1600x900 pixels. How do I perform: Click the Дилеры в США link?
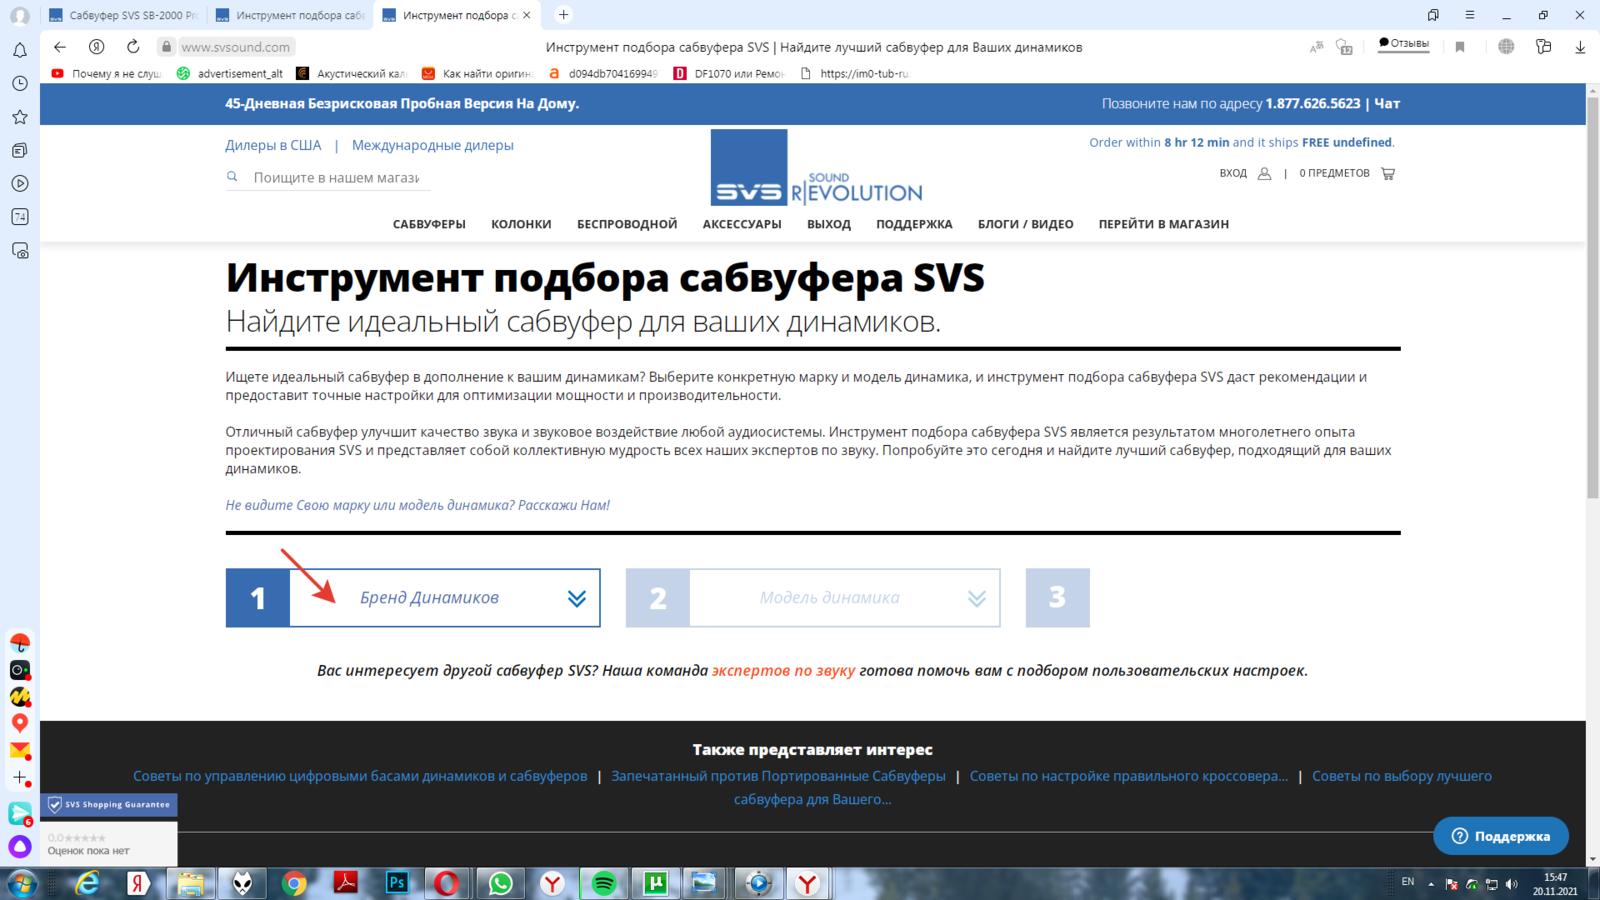273,145
